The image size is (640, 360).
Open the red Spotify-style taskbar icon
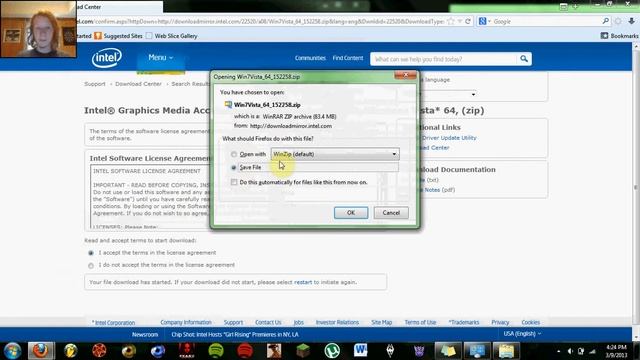[x=245, y=351]
